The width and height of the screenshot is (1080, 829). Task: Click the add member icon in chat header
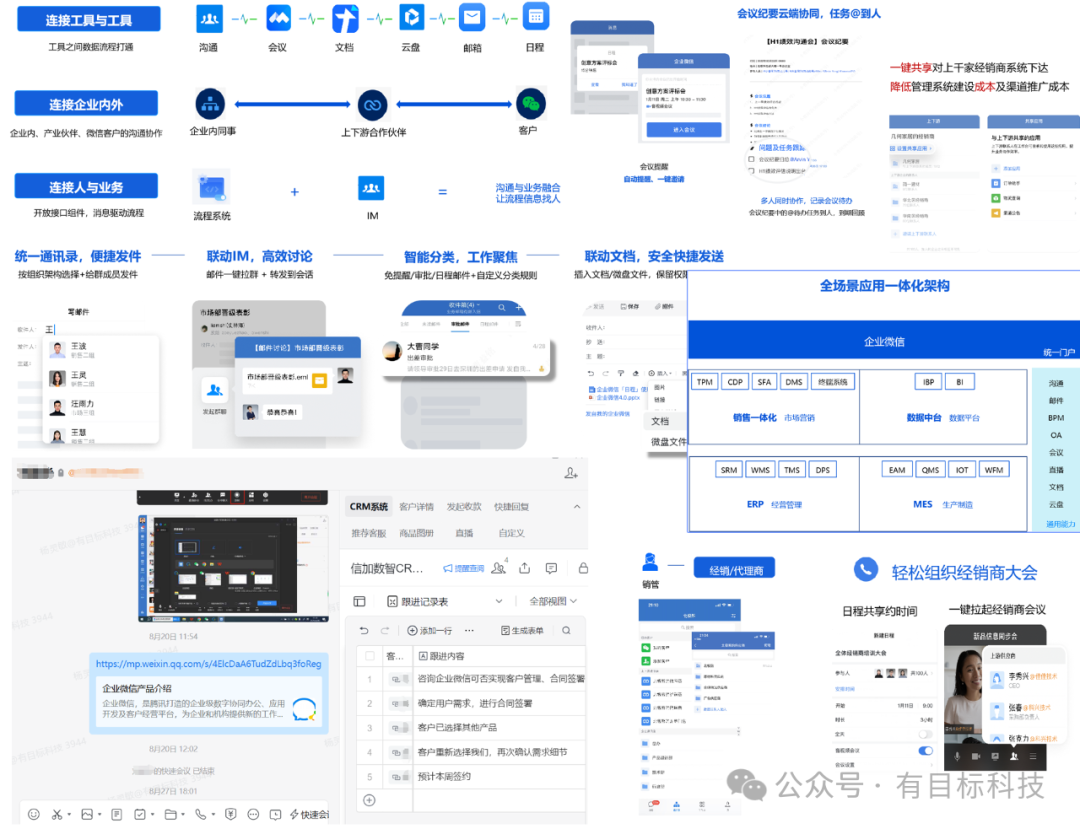[571, 473]
